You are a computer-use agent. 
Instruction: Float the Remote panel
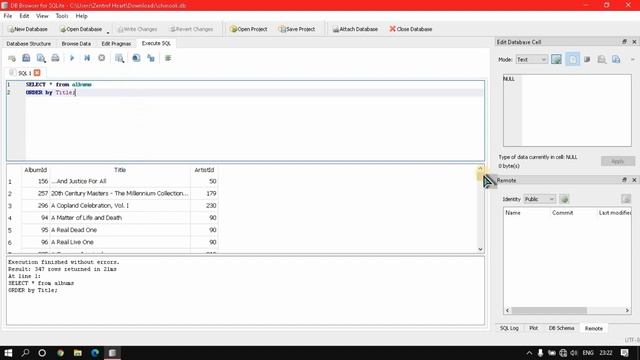pyautogui.click(x=624, y=180)
